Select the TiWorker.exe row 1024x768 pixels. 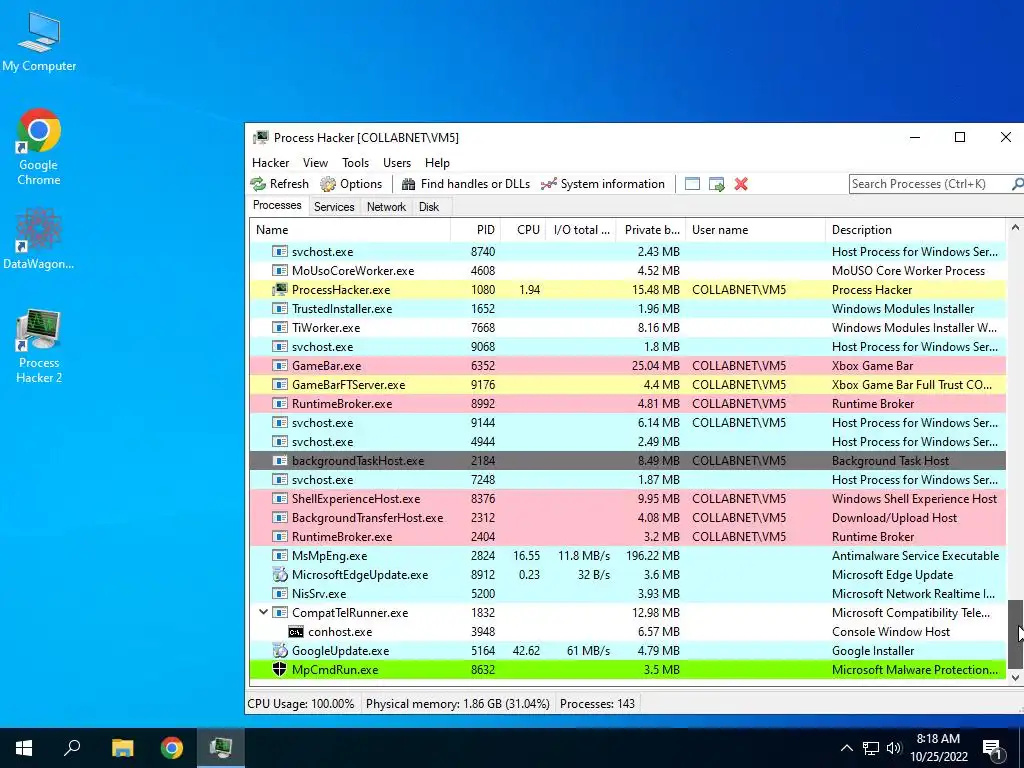tap(628, 327)
